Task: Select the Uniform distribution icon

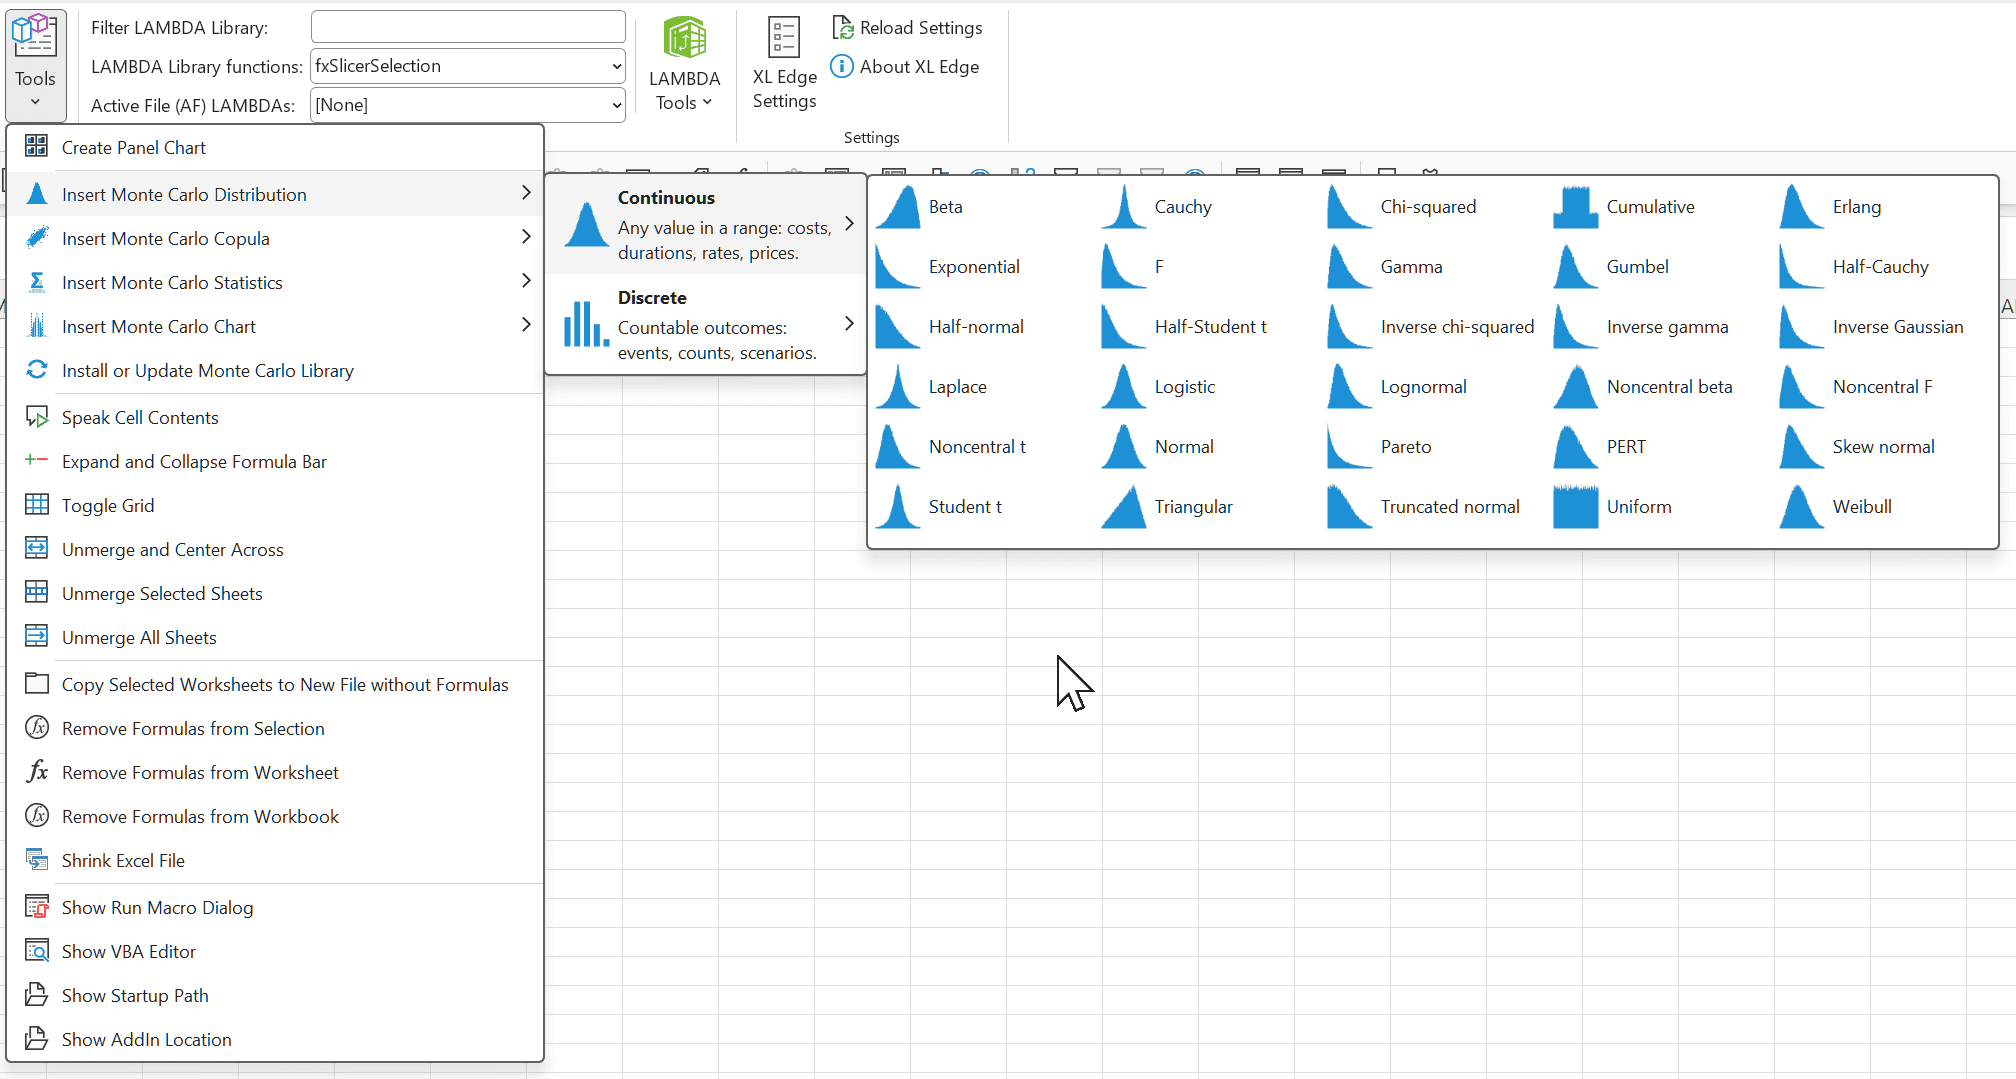Action: click(1576, 507)
